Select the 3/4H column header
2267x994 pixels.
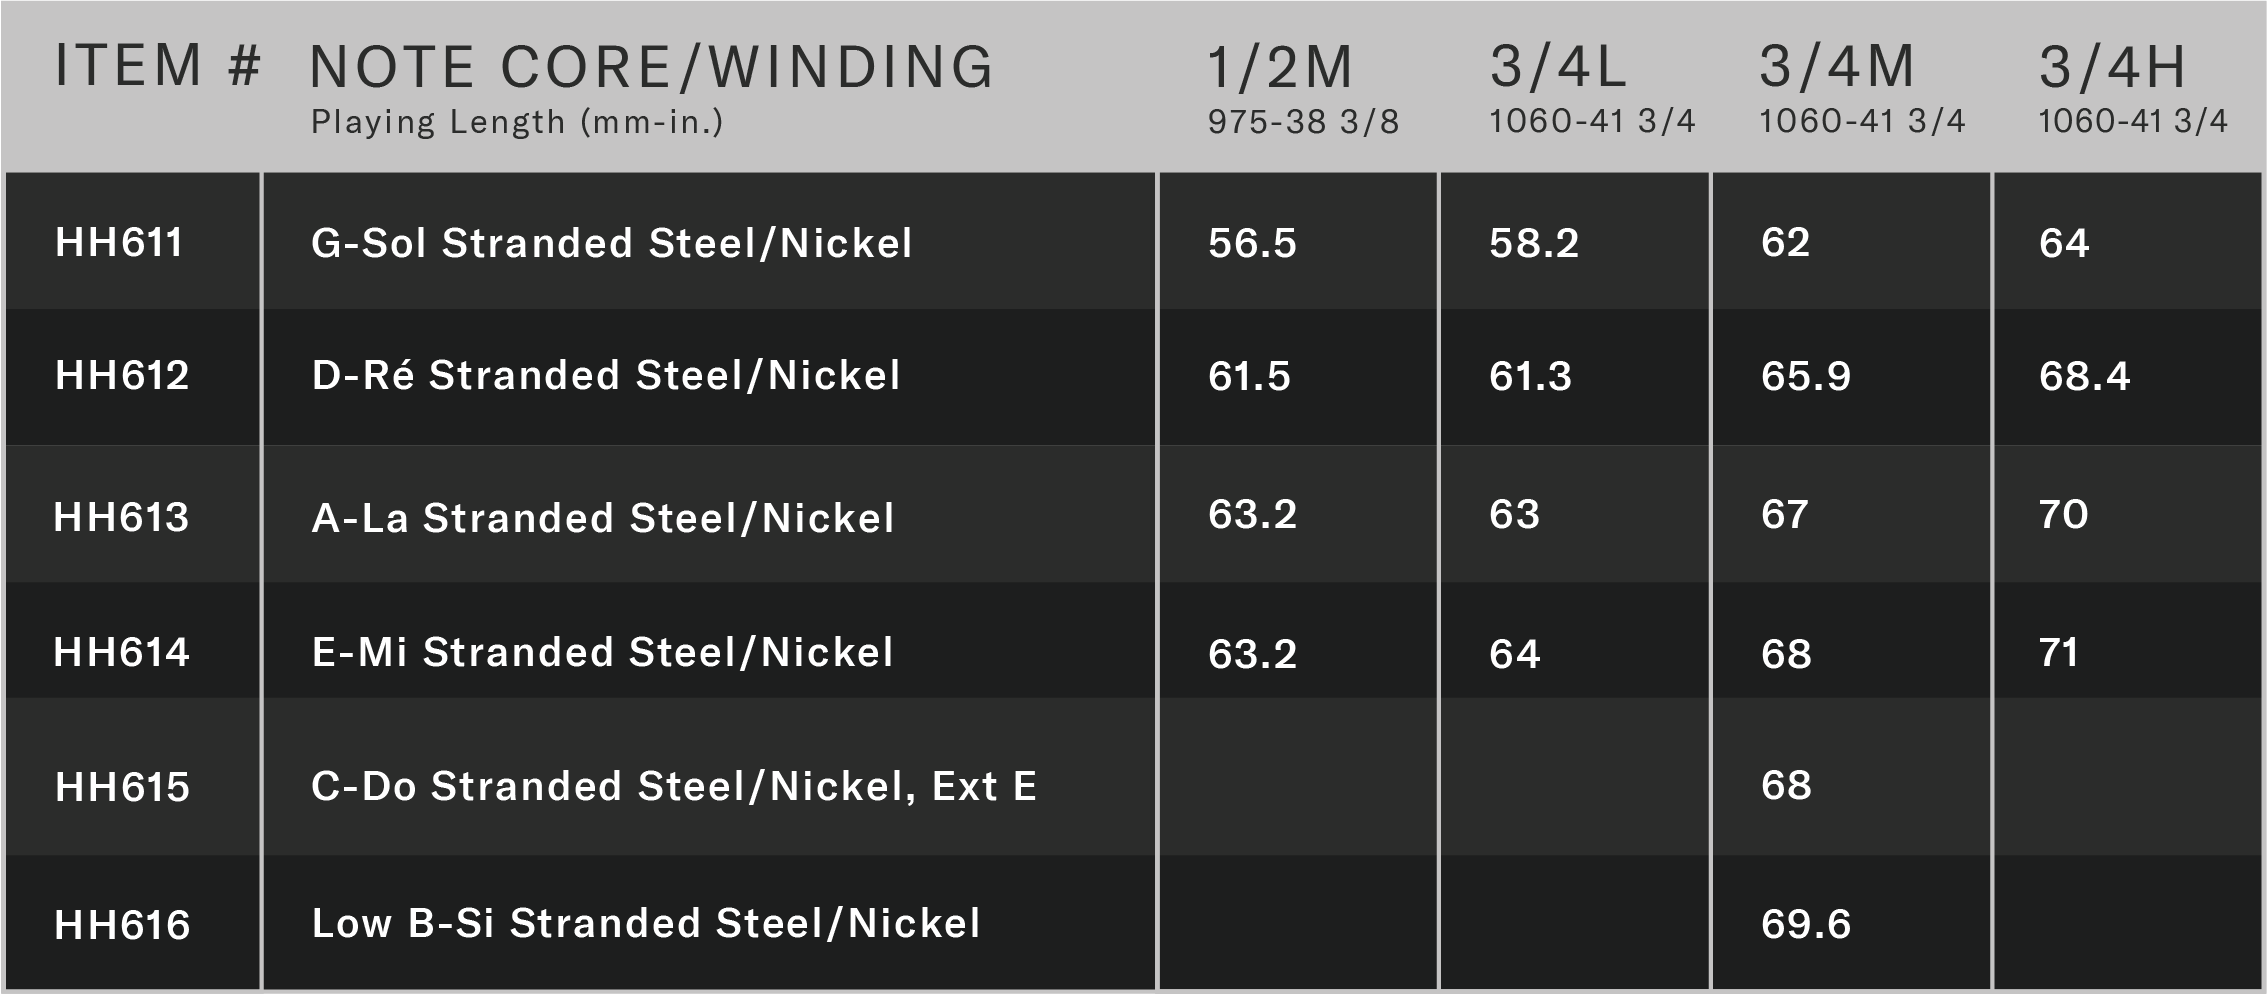point(2112,68)
